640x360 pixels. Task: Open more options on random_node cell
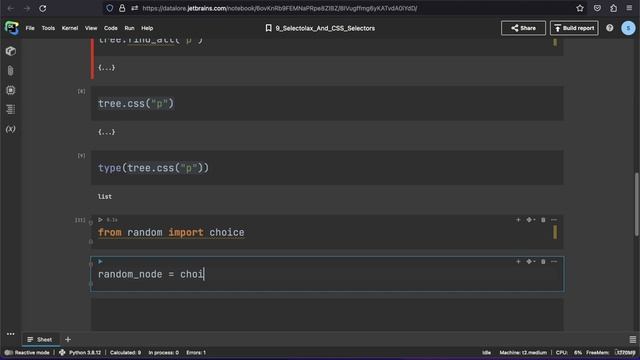(x=554, y=262)
